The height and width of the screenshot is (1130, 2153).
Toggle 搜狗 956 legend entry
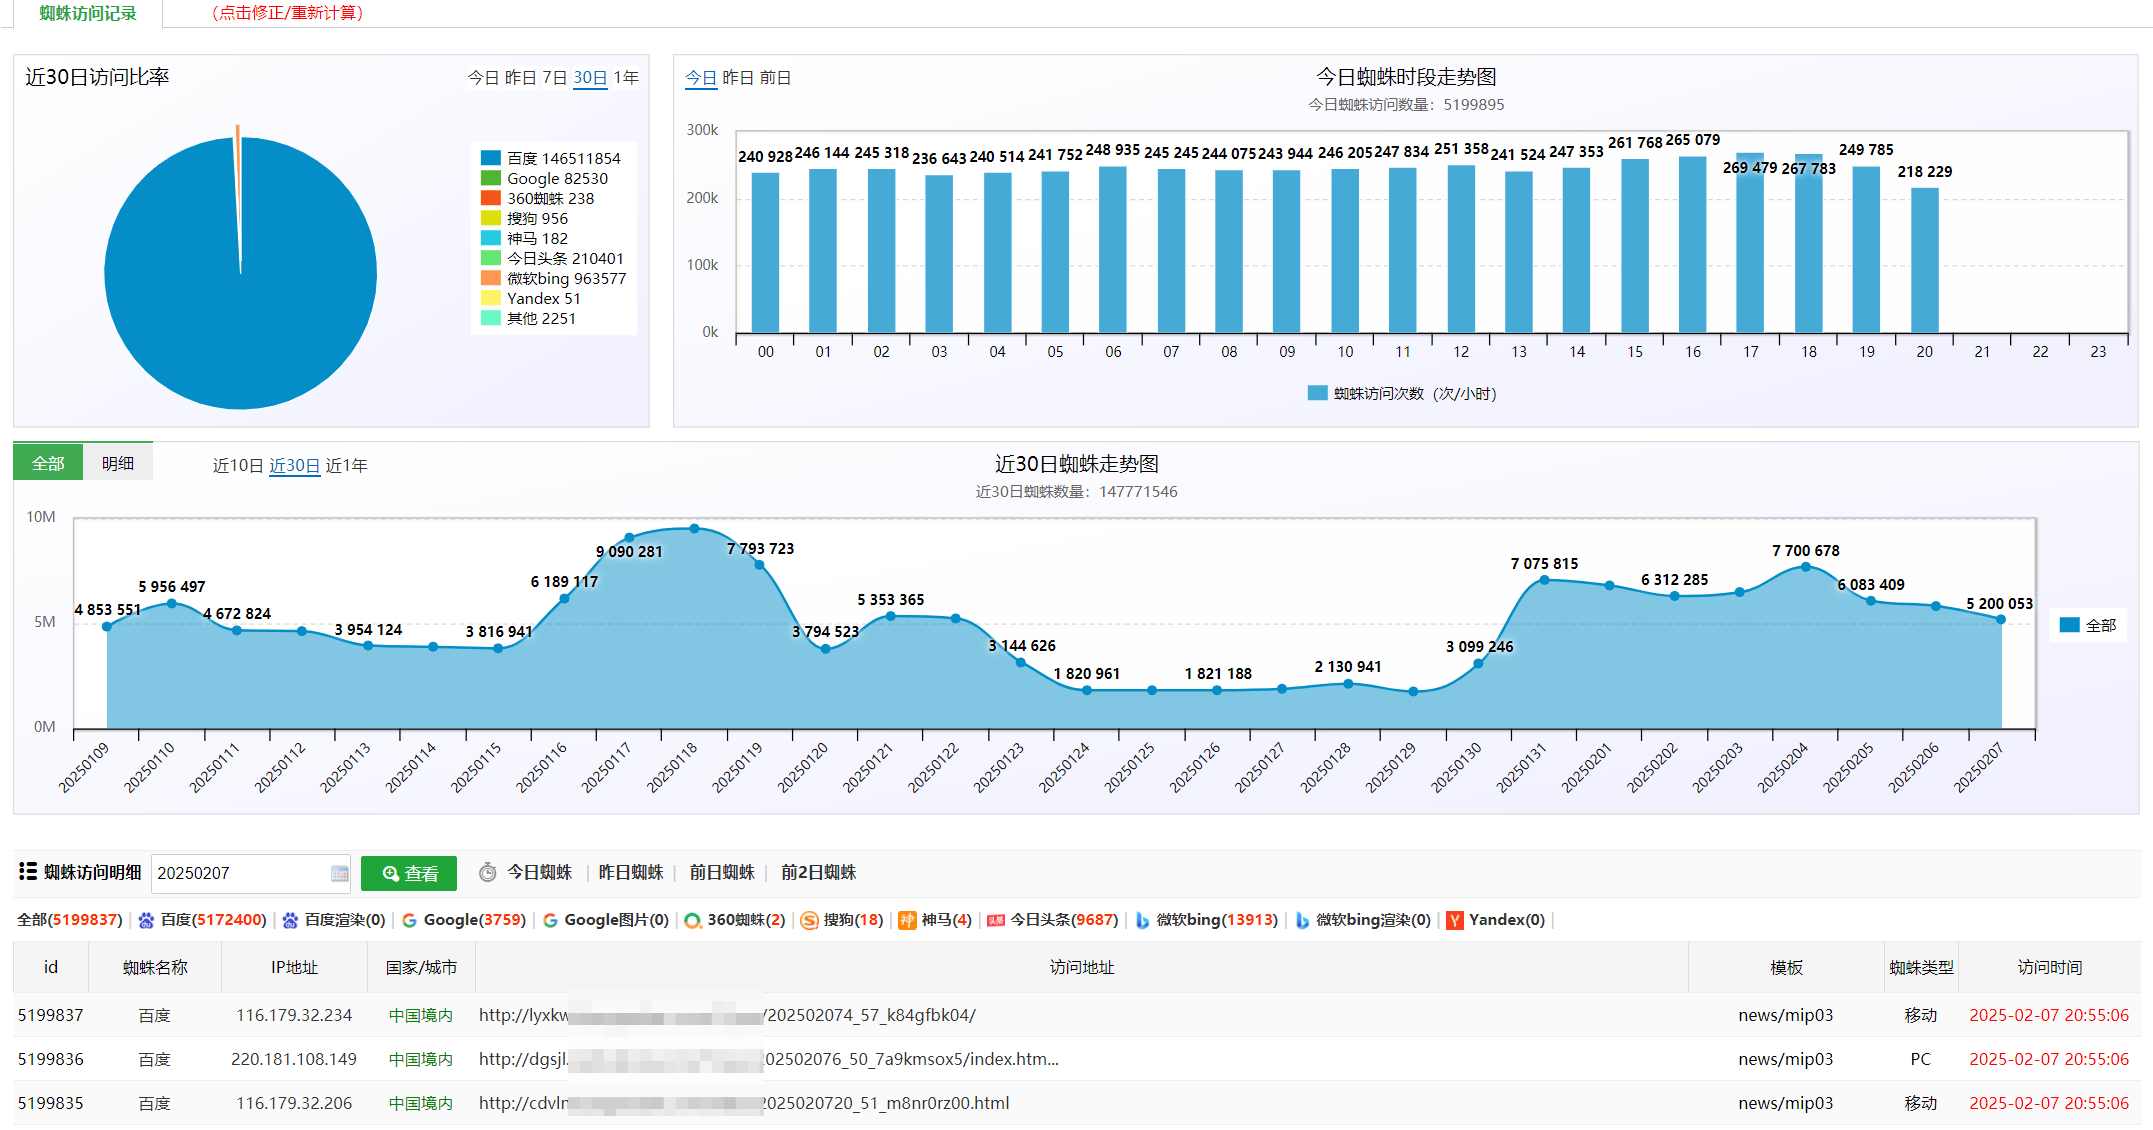click(524, 218)
